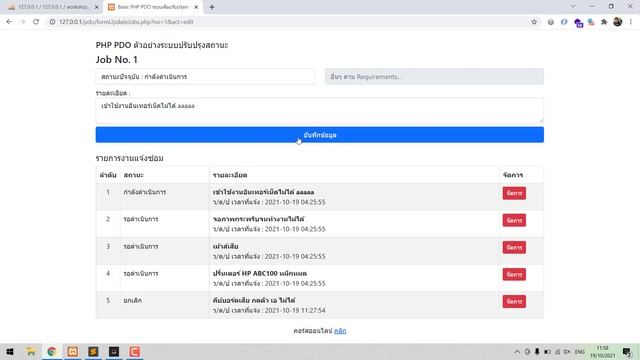The width and height of the screenshot is (640, 360).
Task: Click the blue save data button
Action: pos(320,135)
